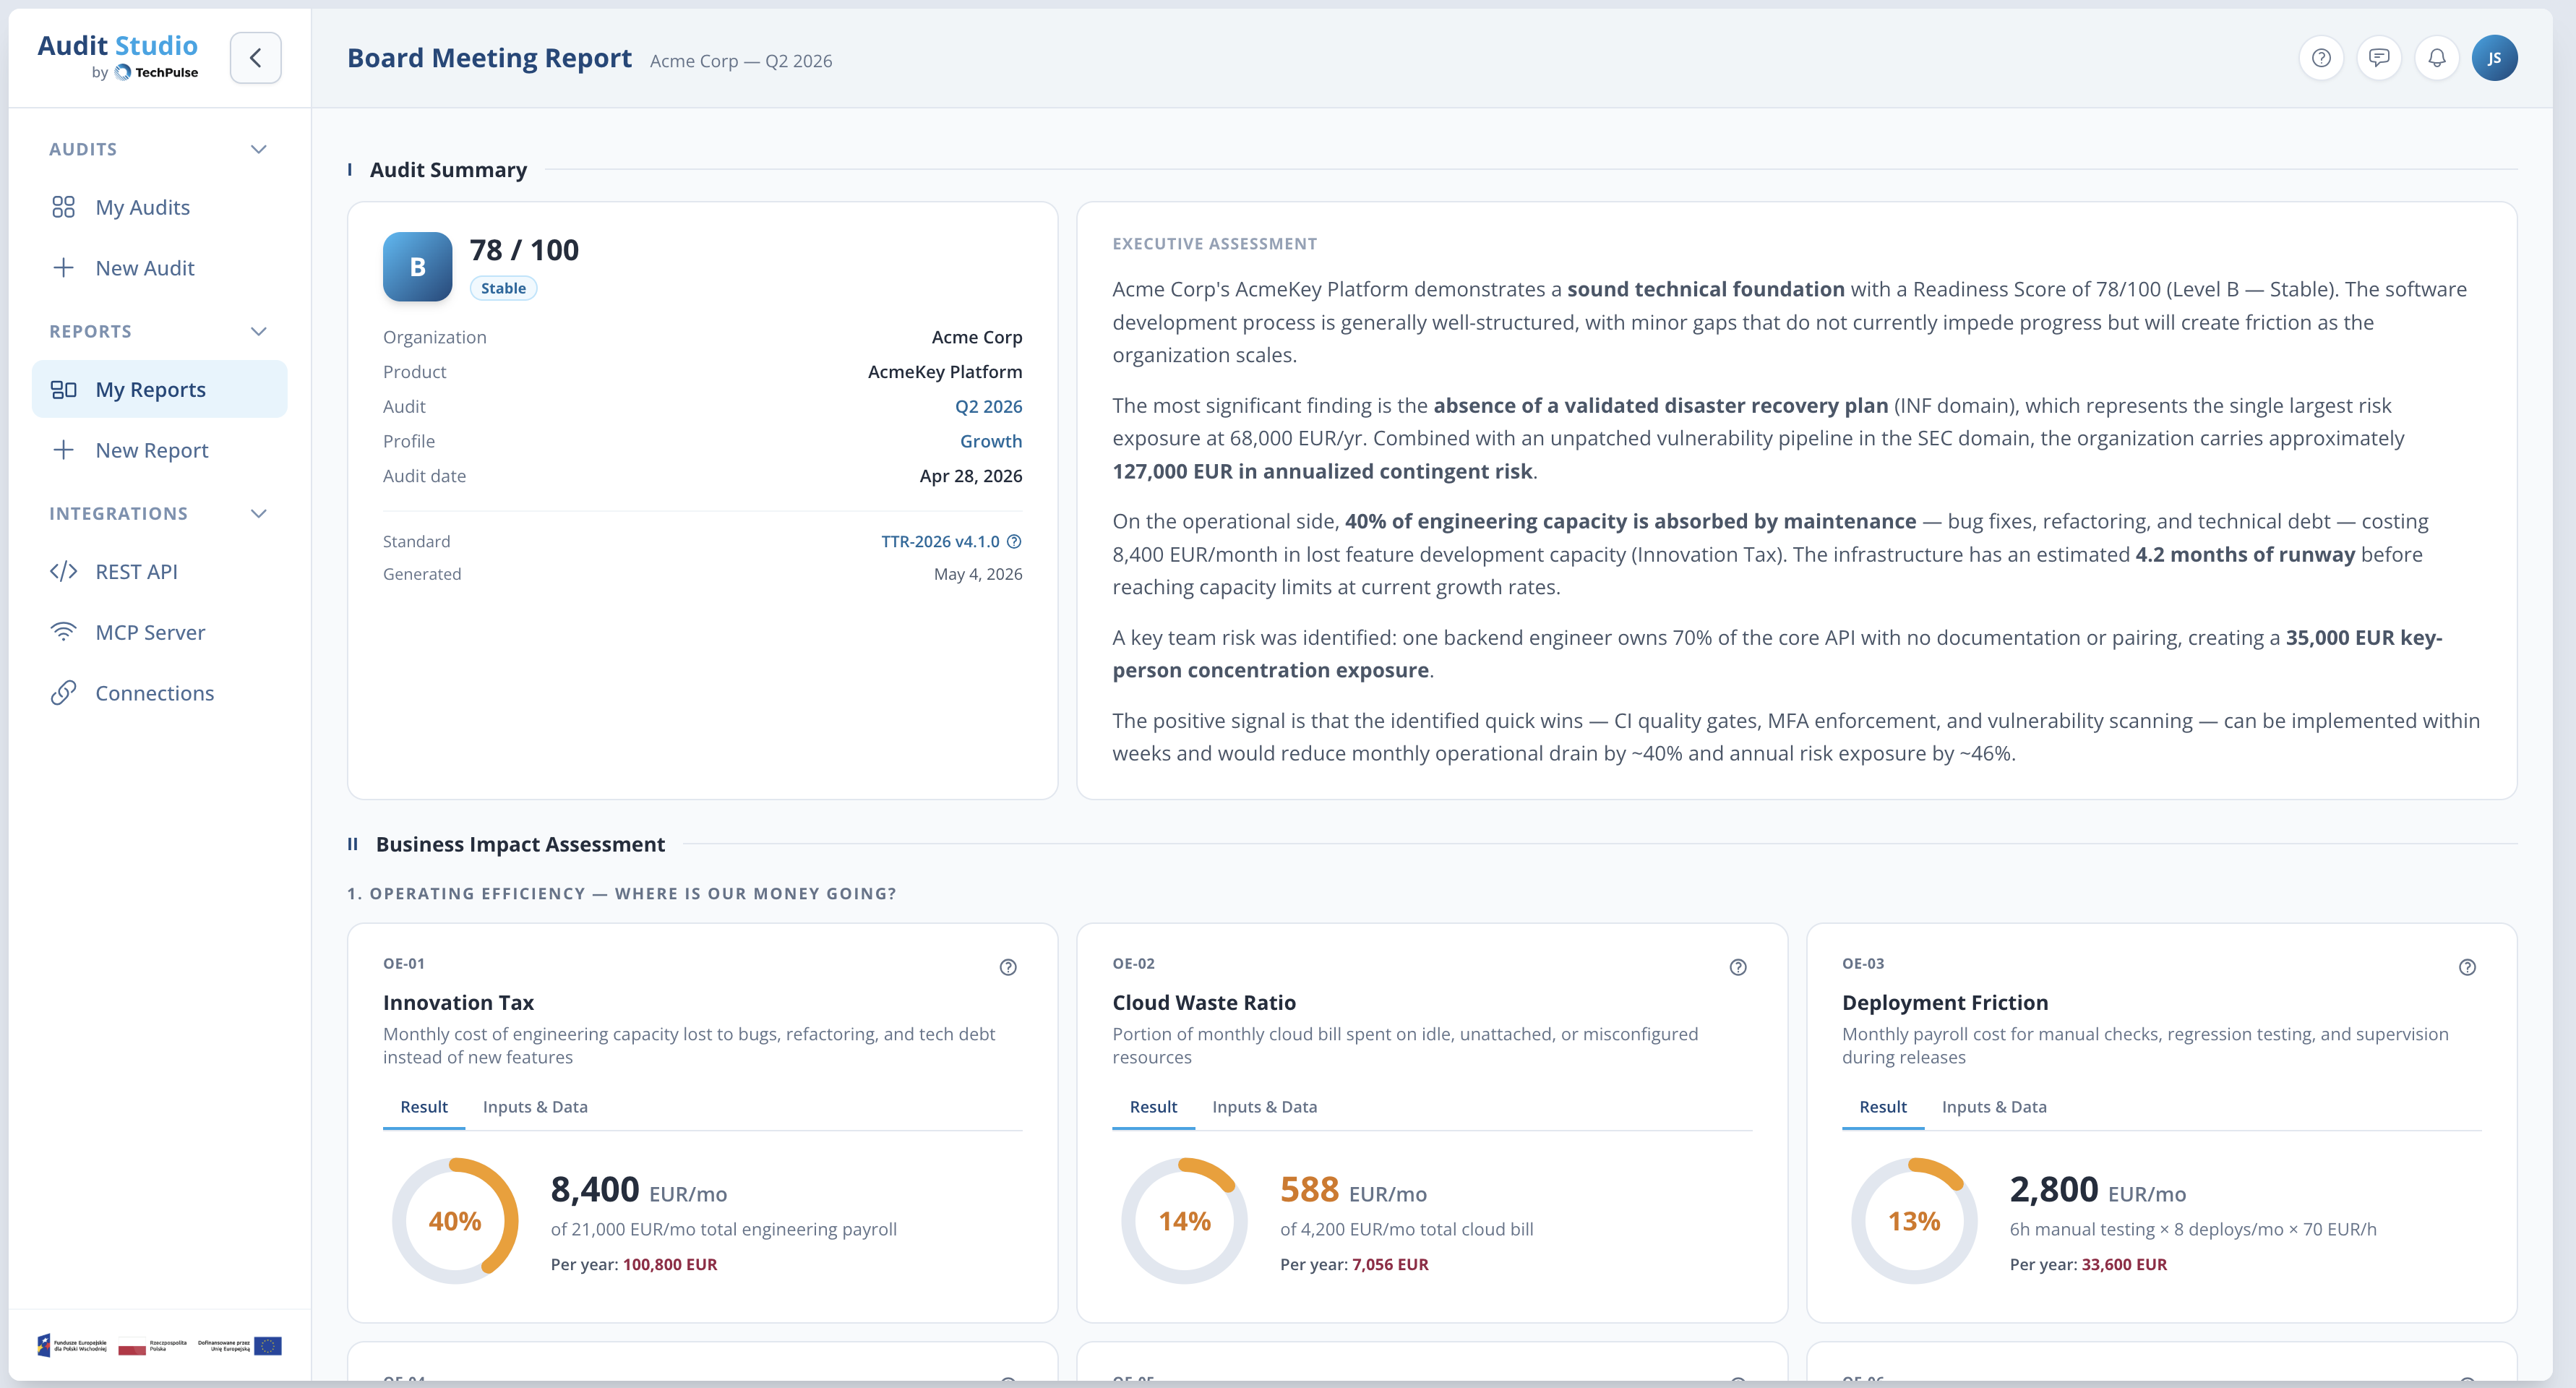Open MCP Server integration
Viewport: 2576px width, 1388px height.
click(159, 632)
